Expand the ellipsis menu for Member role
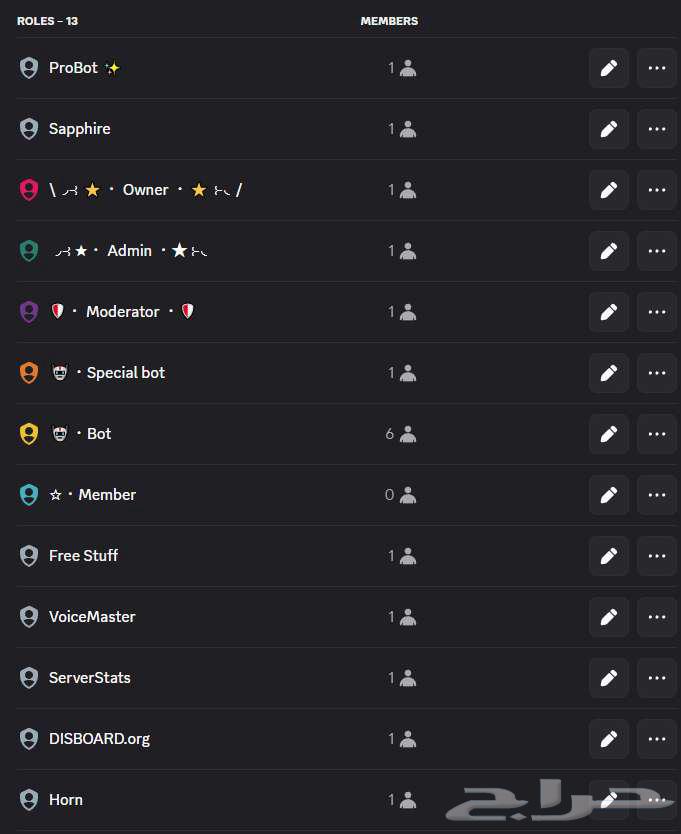 pyautogui.click(x=656, y=495)
